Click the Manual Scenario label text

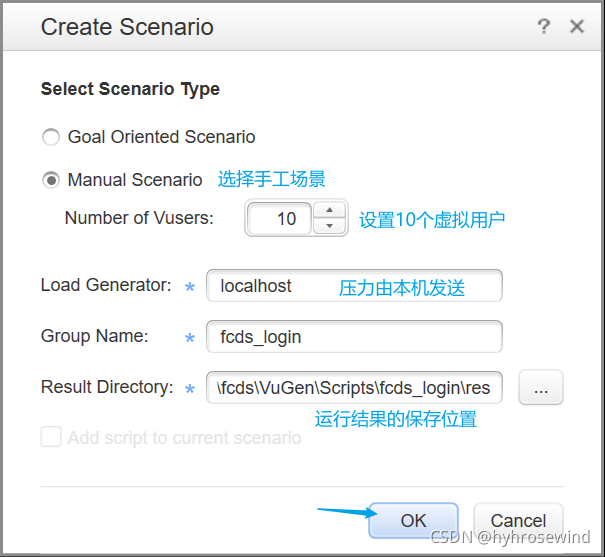click(135, 180)
